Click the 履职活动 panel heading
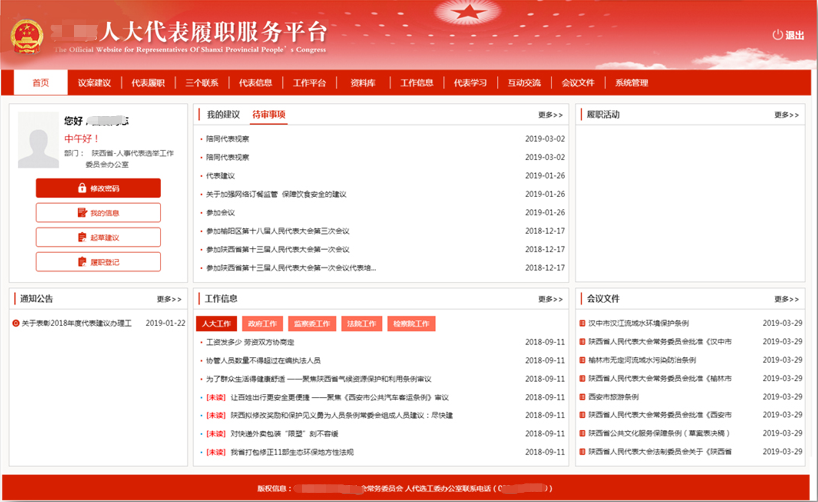 [x=603, y=114]
